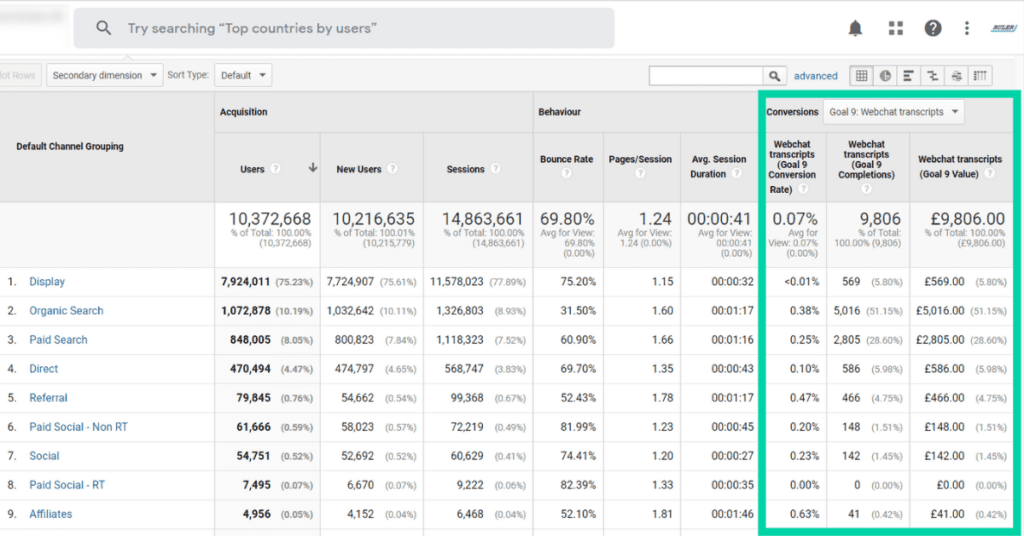Switch to the pivot table view
The image size is (1024, 536).
(x=980, y=76)
